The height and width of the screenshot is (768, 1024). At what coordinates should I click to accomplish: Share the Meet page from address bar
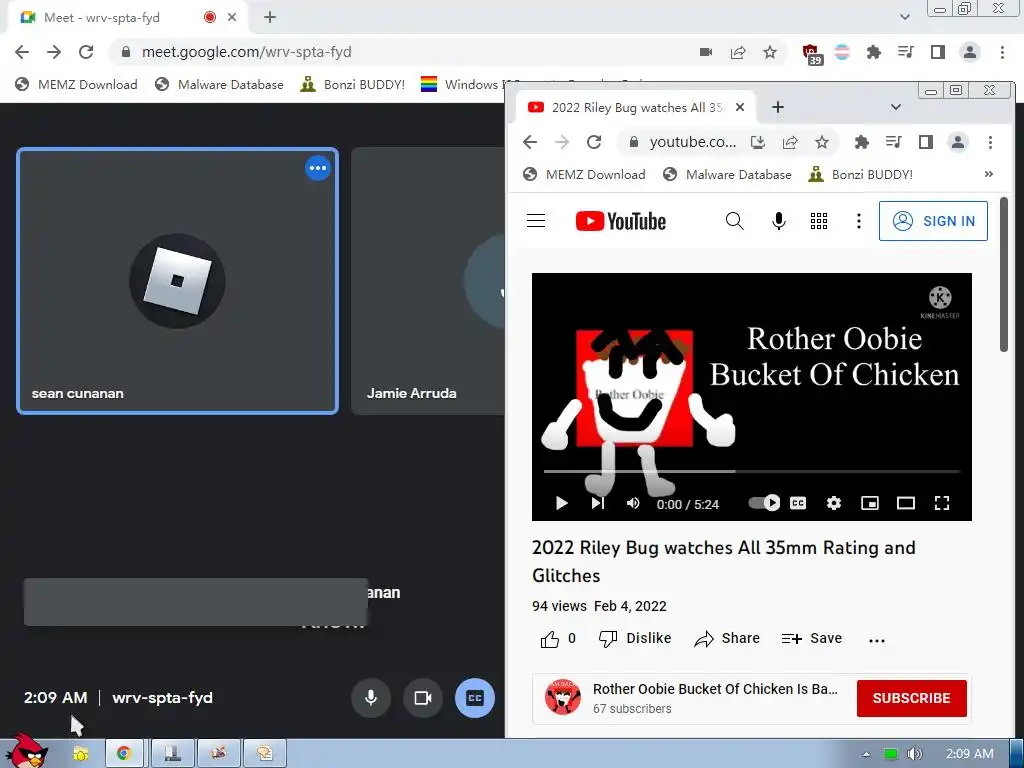pos(738,52)
